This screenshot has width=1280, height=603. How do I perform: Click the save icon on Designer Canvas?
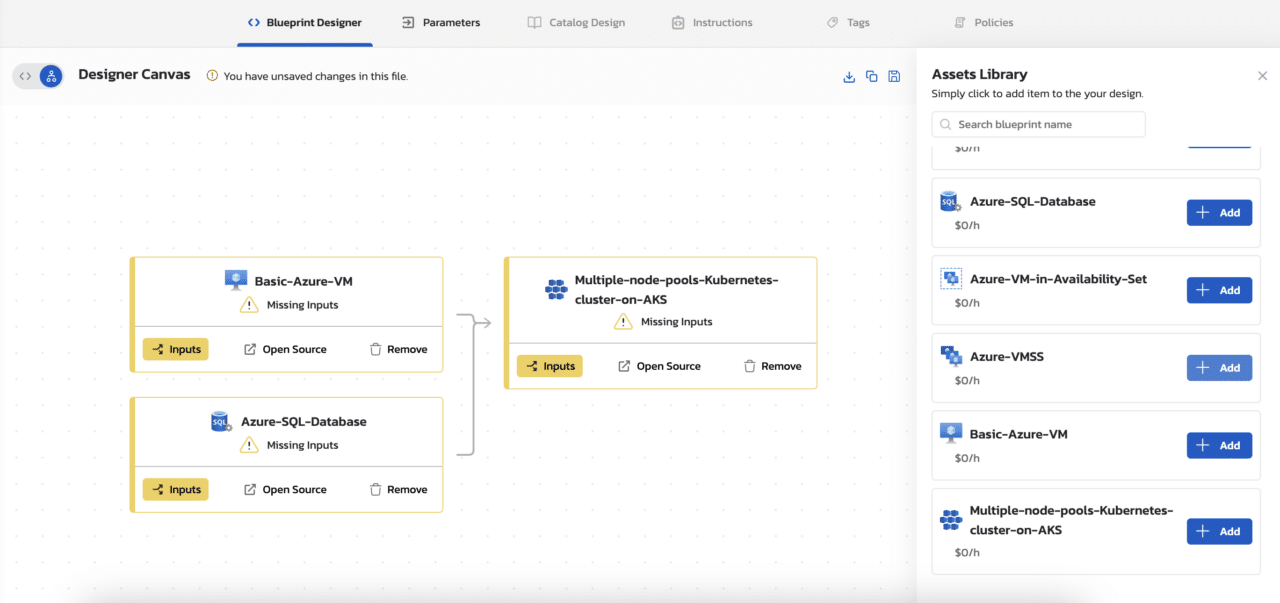[894, 77]
